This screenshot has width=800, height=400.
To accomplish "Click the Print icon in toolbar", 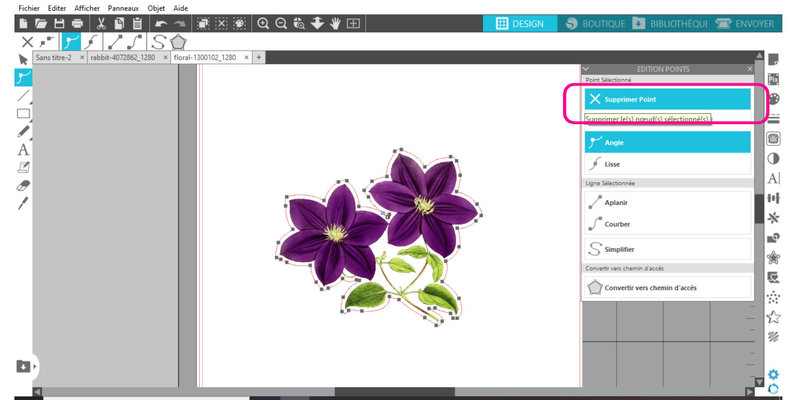I will point(77,23).
